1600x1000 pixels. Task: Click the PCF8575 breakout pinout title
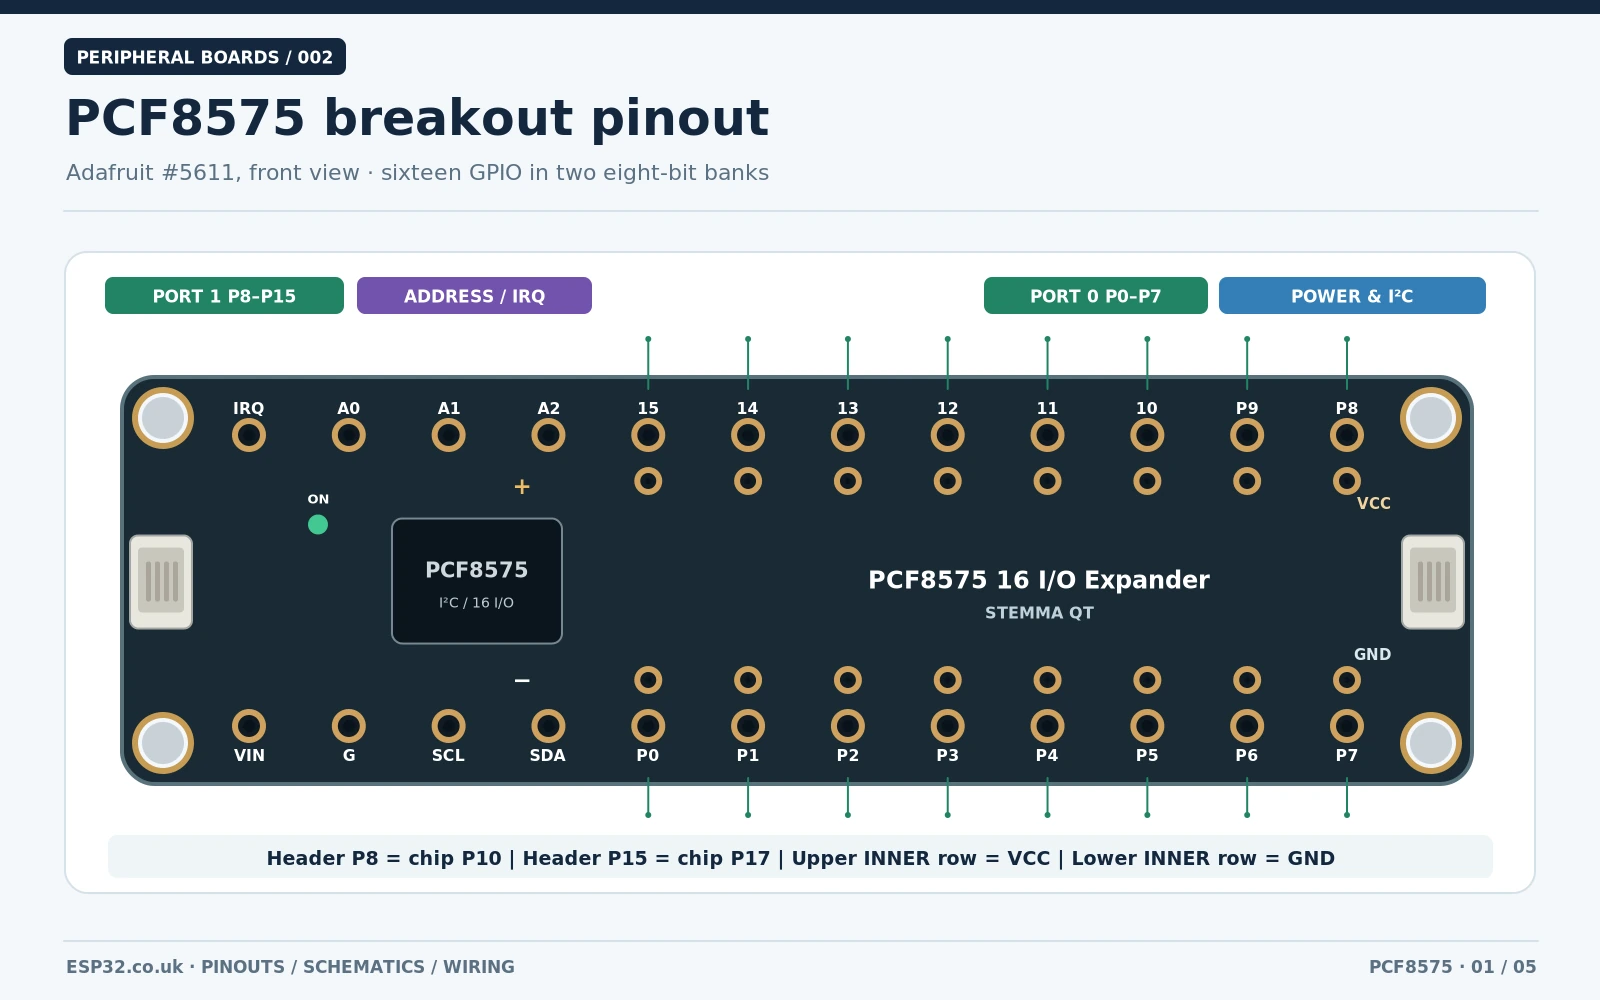[417, 118]
